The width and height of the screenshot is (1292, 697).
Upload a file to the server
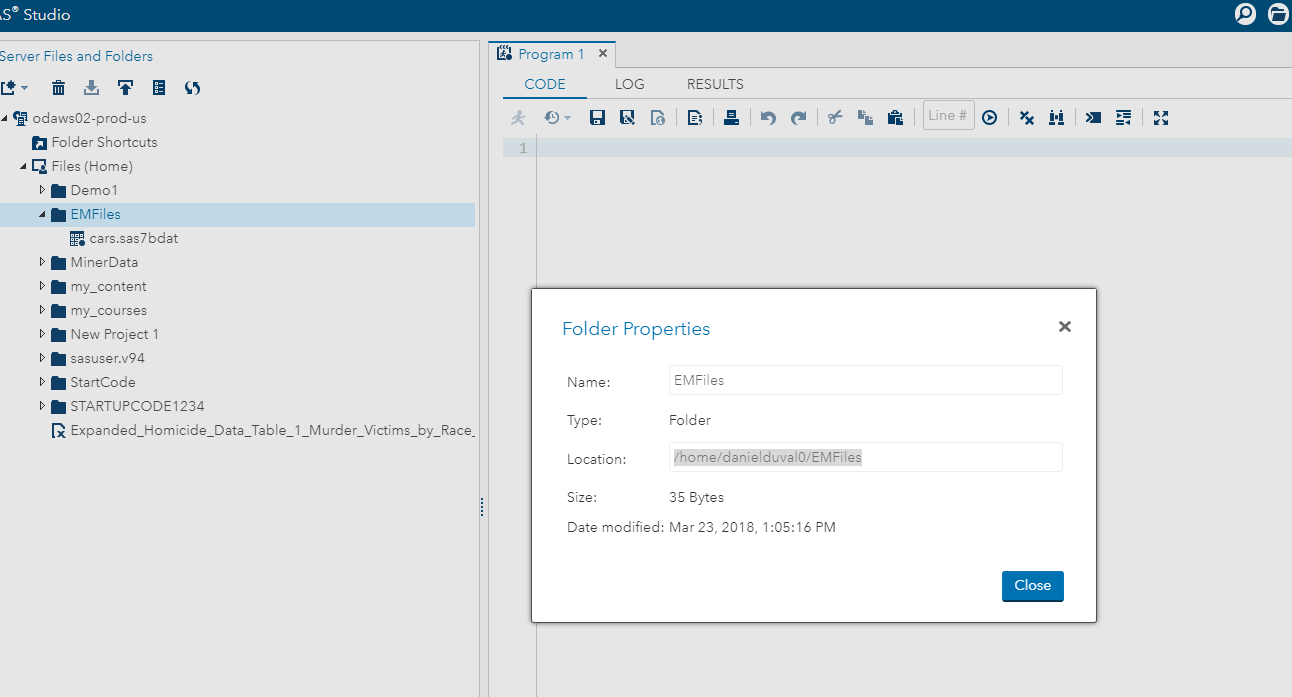point(125,88)
